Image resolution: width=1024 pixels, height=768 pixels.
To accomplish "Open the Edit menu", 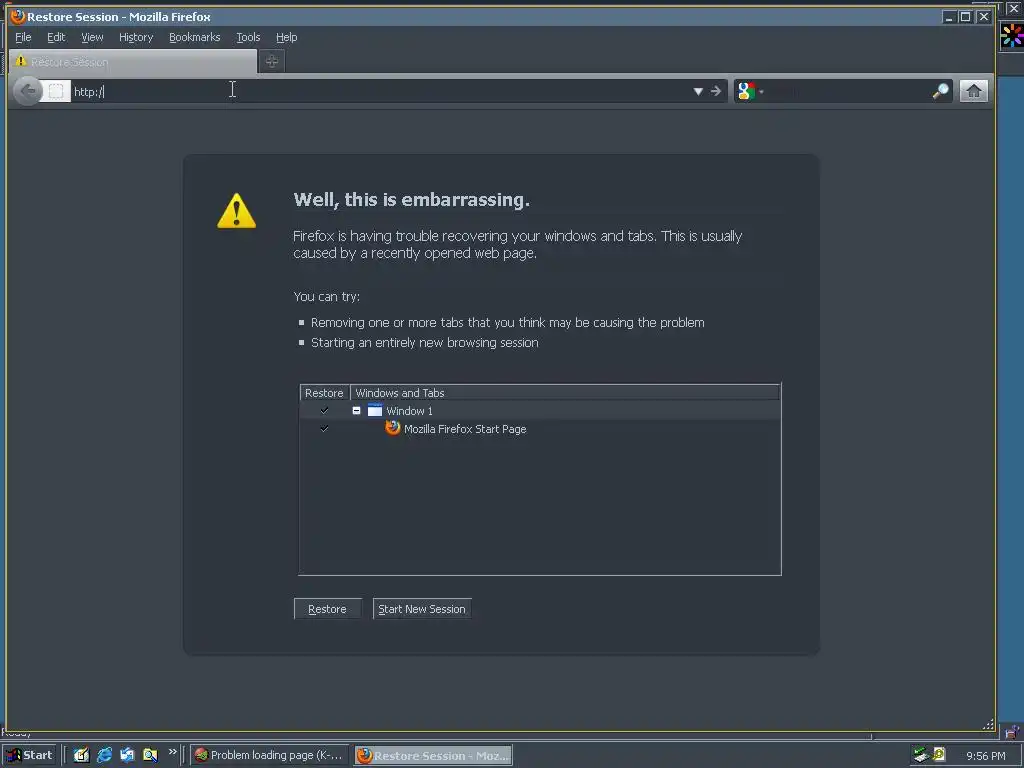I will point(56,37).
